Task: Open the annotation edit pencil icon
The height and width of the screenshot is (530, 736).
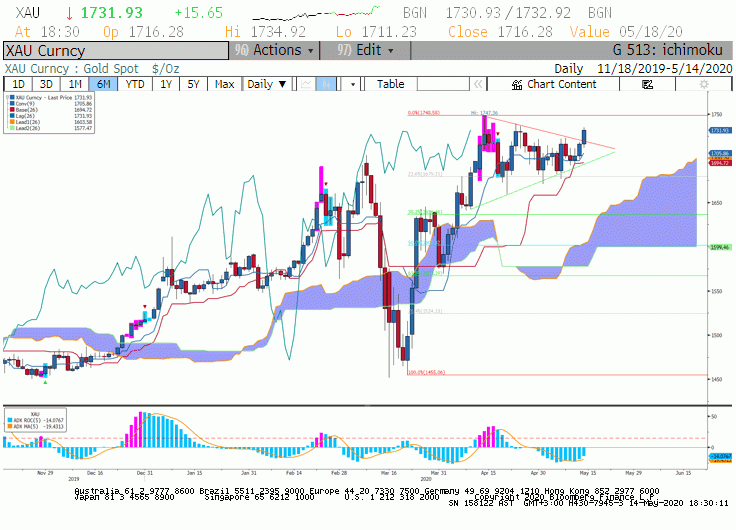Action: point(647,84)
